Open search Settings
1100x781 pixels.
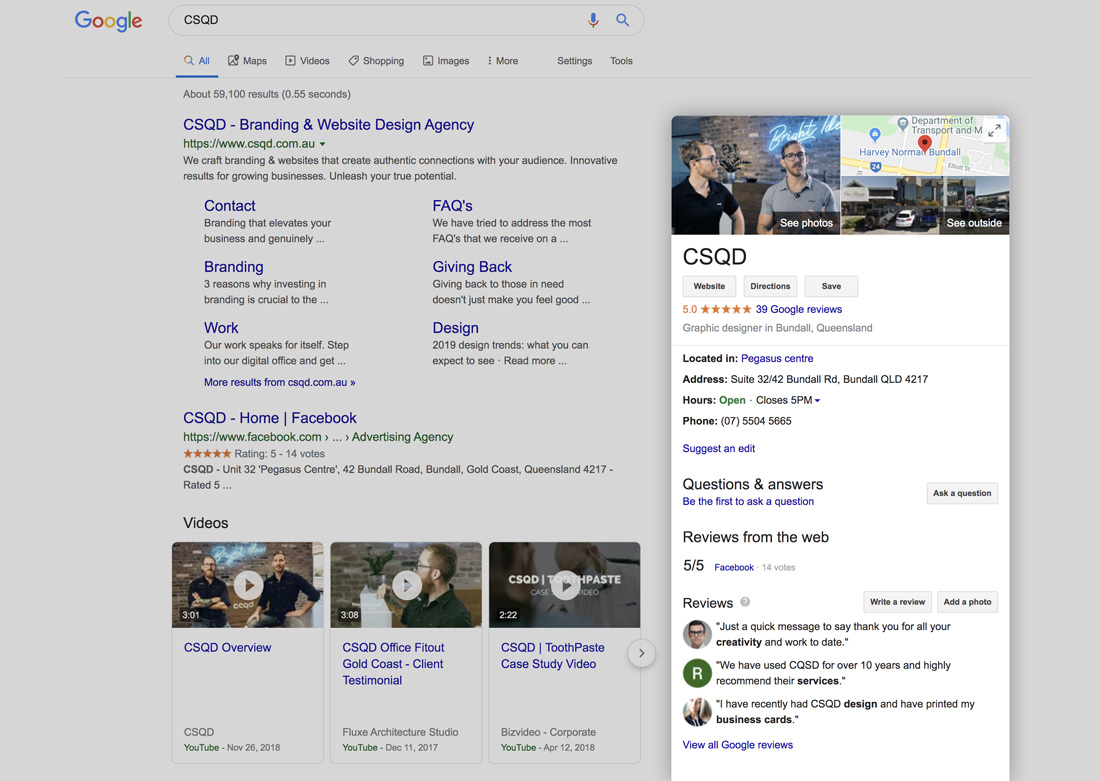pyautogui.click(x=575, y=61)
